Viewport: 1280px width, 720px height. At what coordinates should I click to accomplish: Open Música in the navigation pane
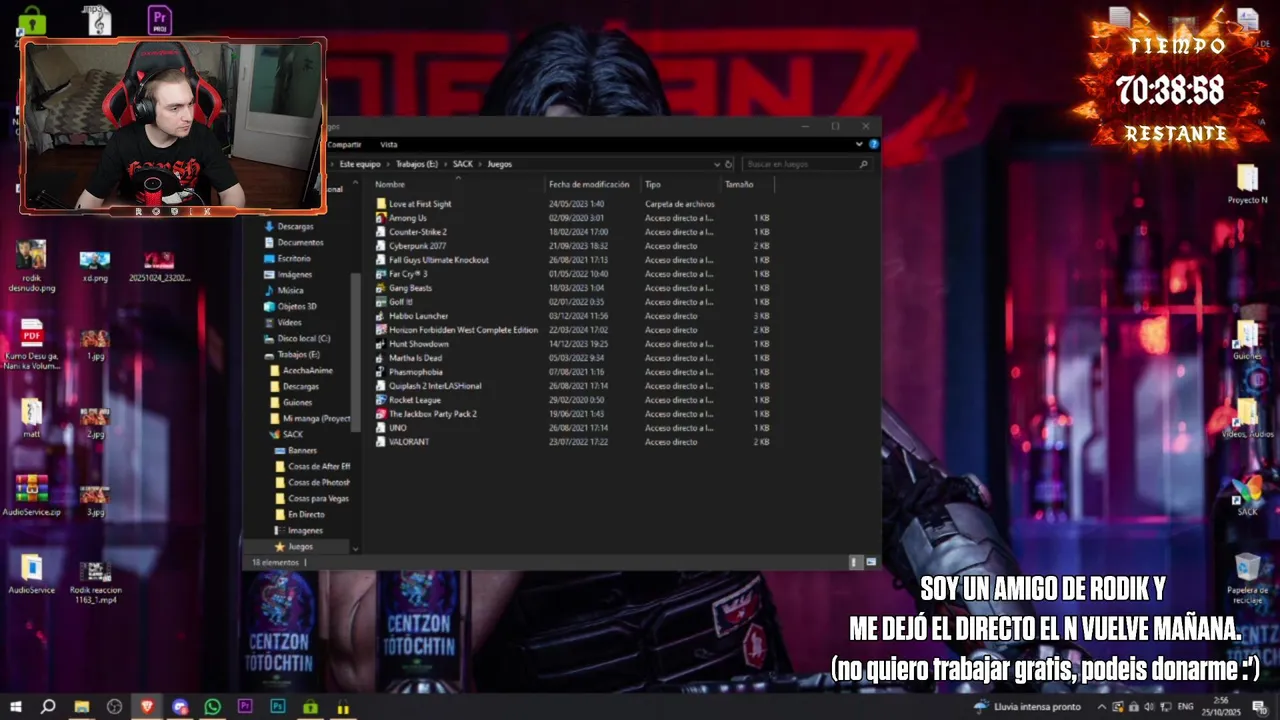[290, 291]
